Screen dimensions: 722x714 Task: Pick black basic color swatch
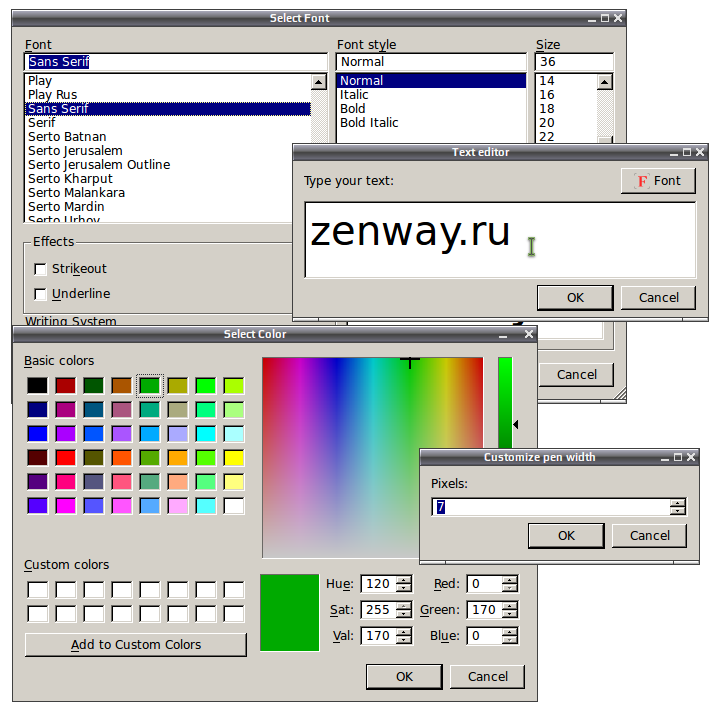[37, 385]
